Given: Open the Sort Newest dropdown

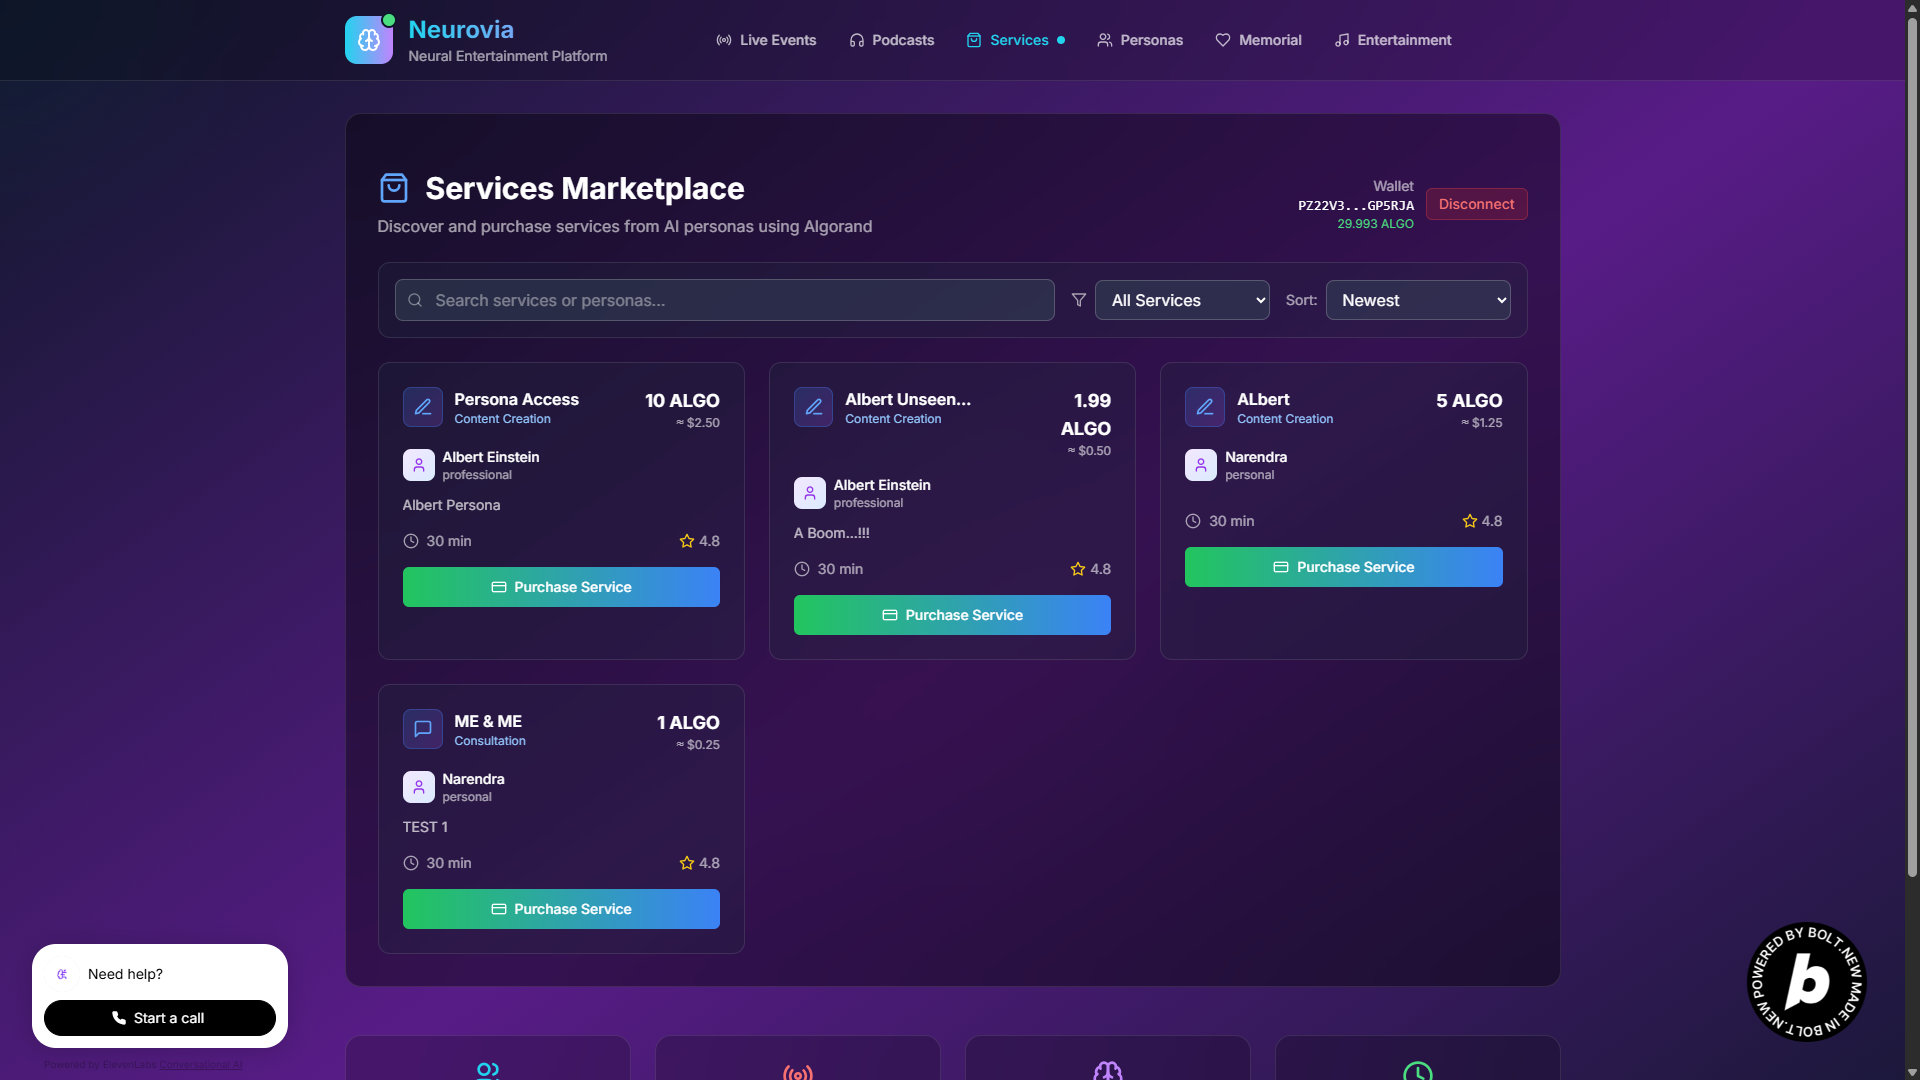Looking at the screenshot, I should (1417, 300).
